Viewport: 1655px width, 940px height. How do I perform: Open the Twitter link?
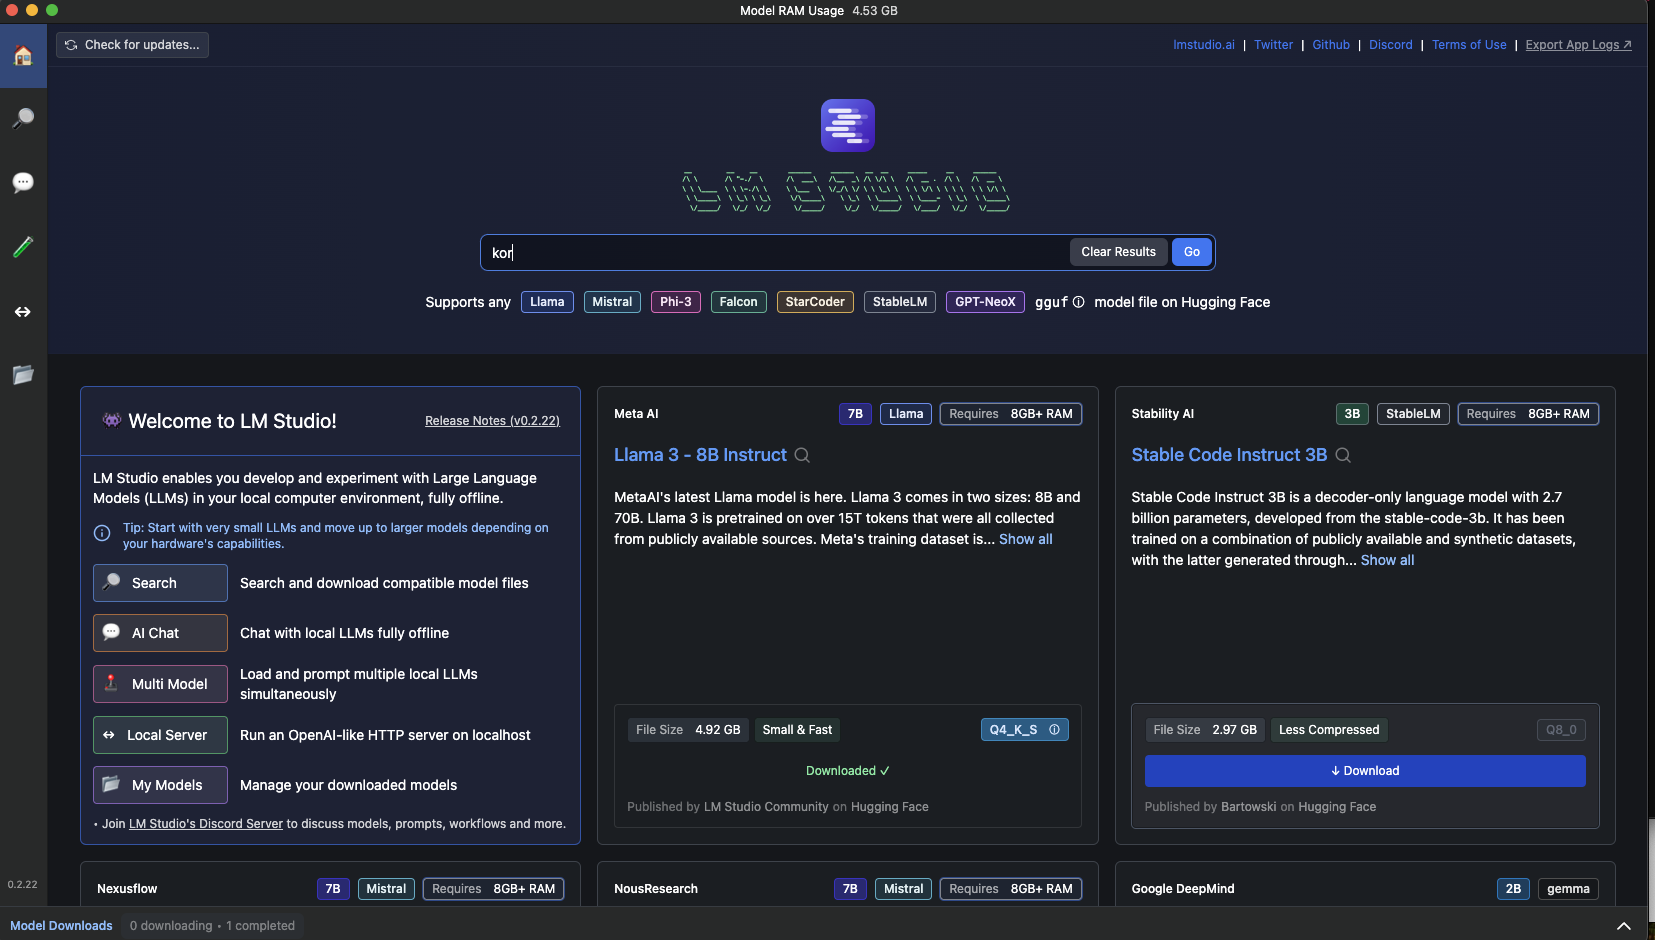(x=1273, y=45)
